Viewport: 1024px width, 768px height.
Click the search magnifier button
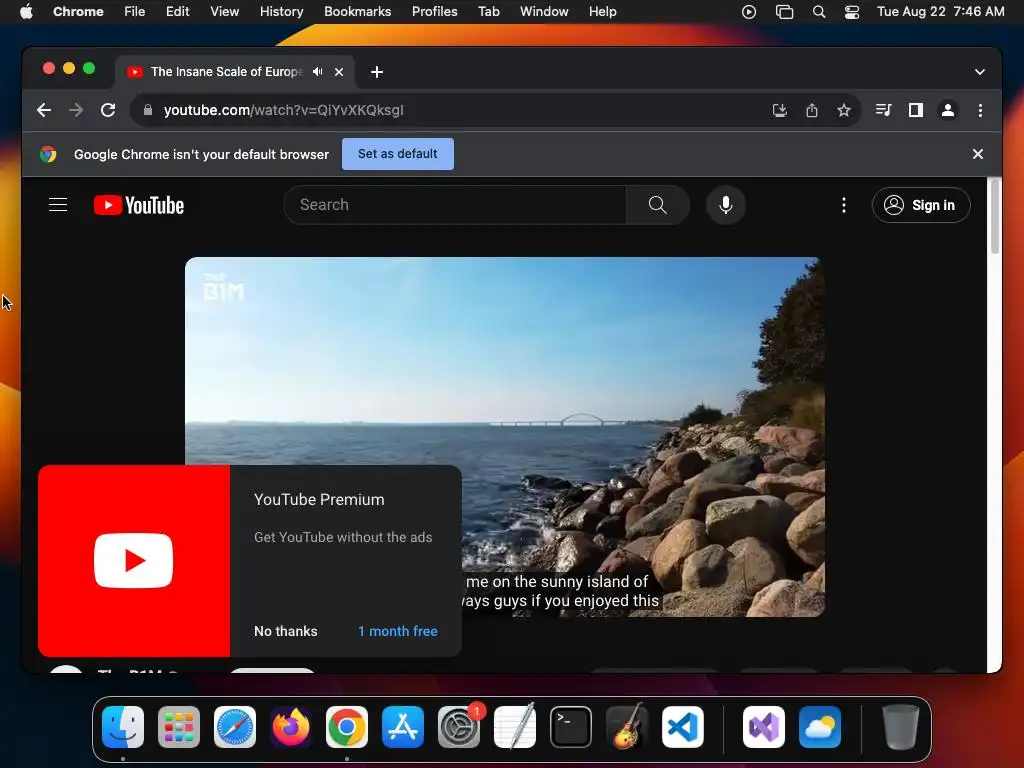[658, 205]
